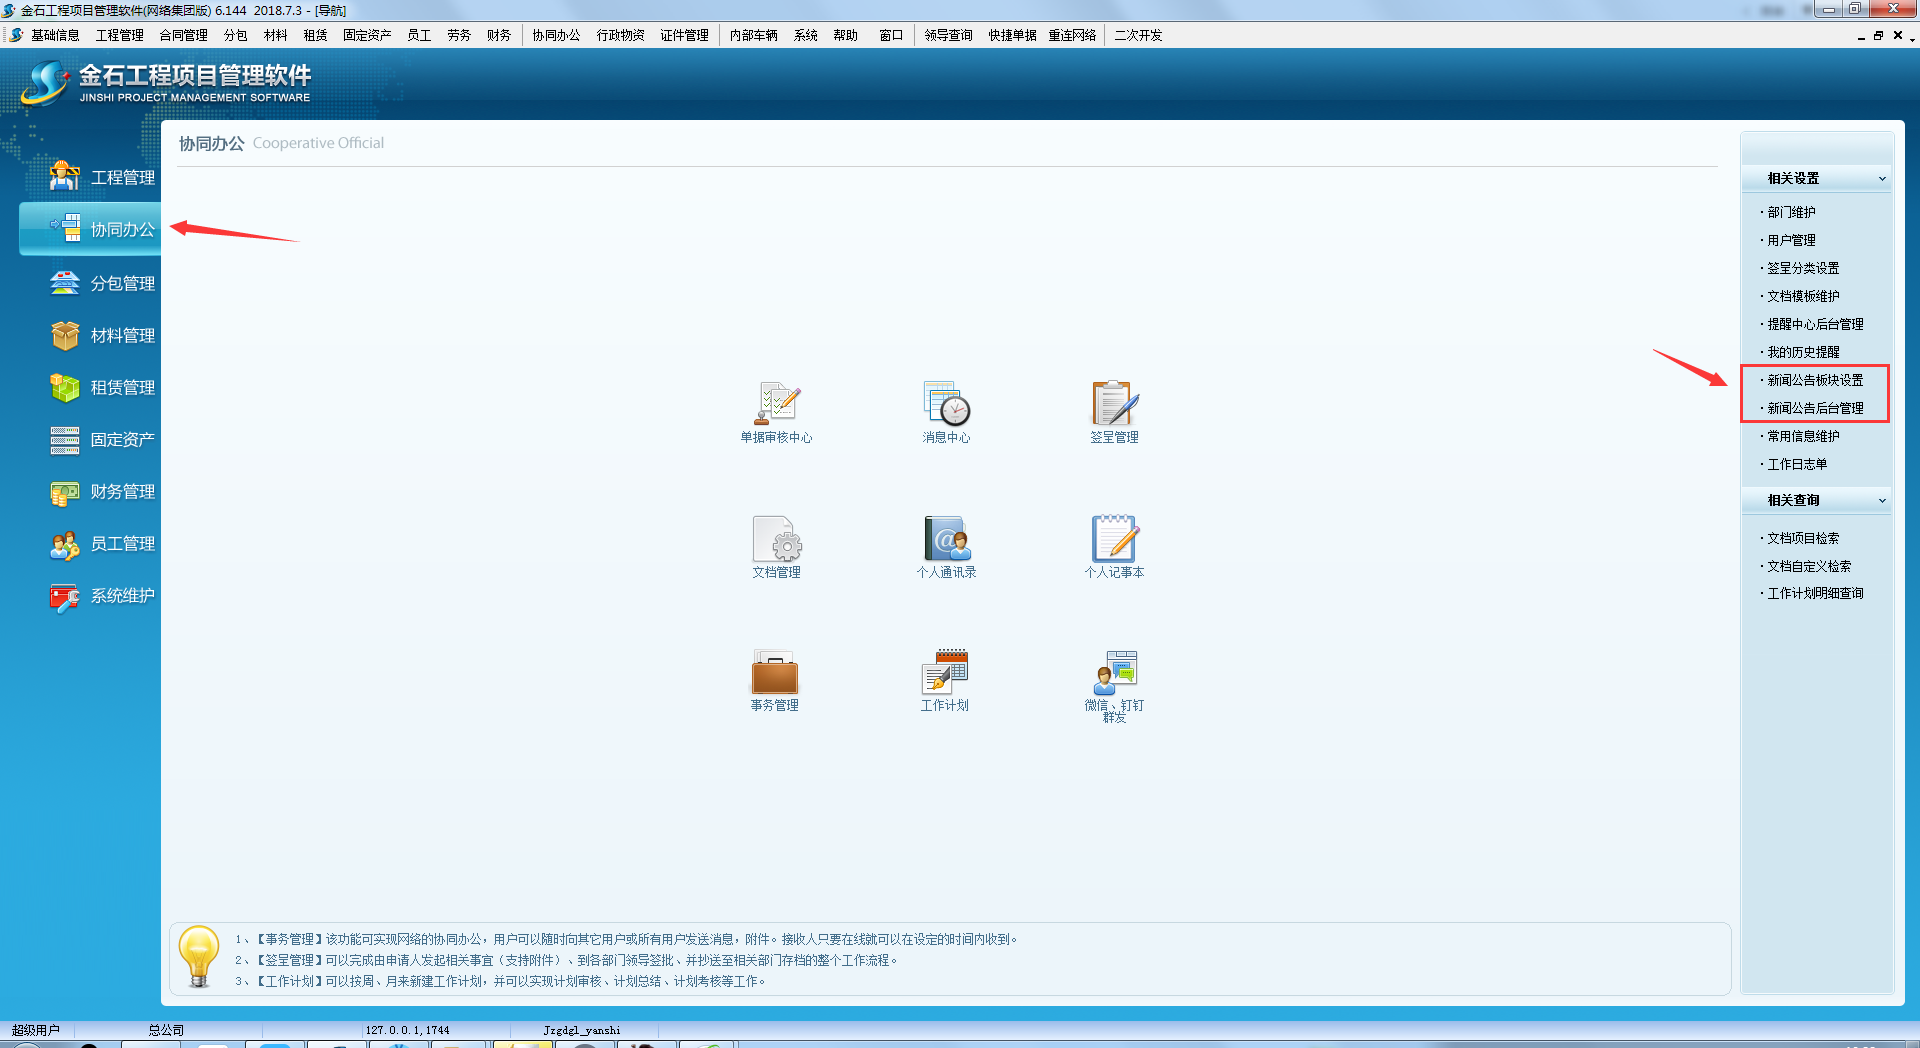Click the app logo in menu bar
Viewport: 1920px width, 1048px height.
pos(16,35)
